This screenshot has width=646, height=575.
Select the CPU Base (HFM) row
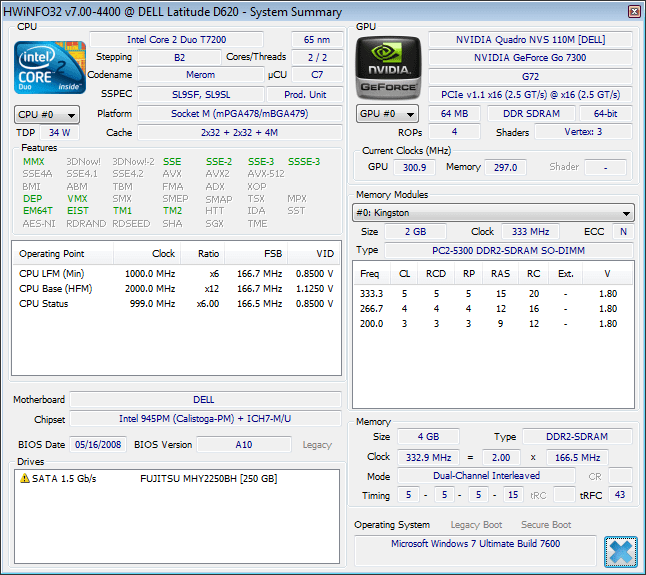176,289
